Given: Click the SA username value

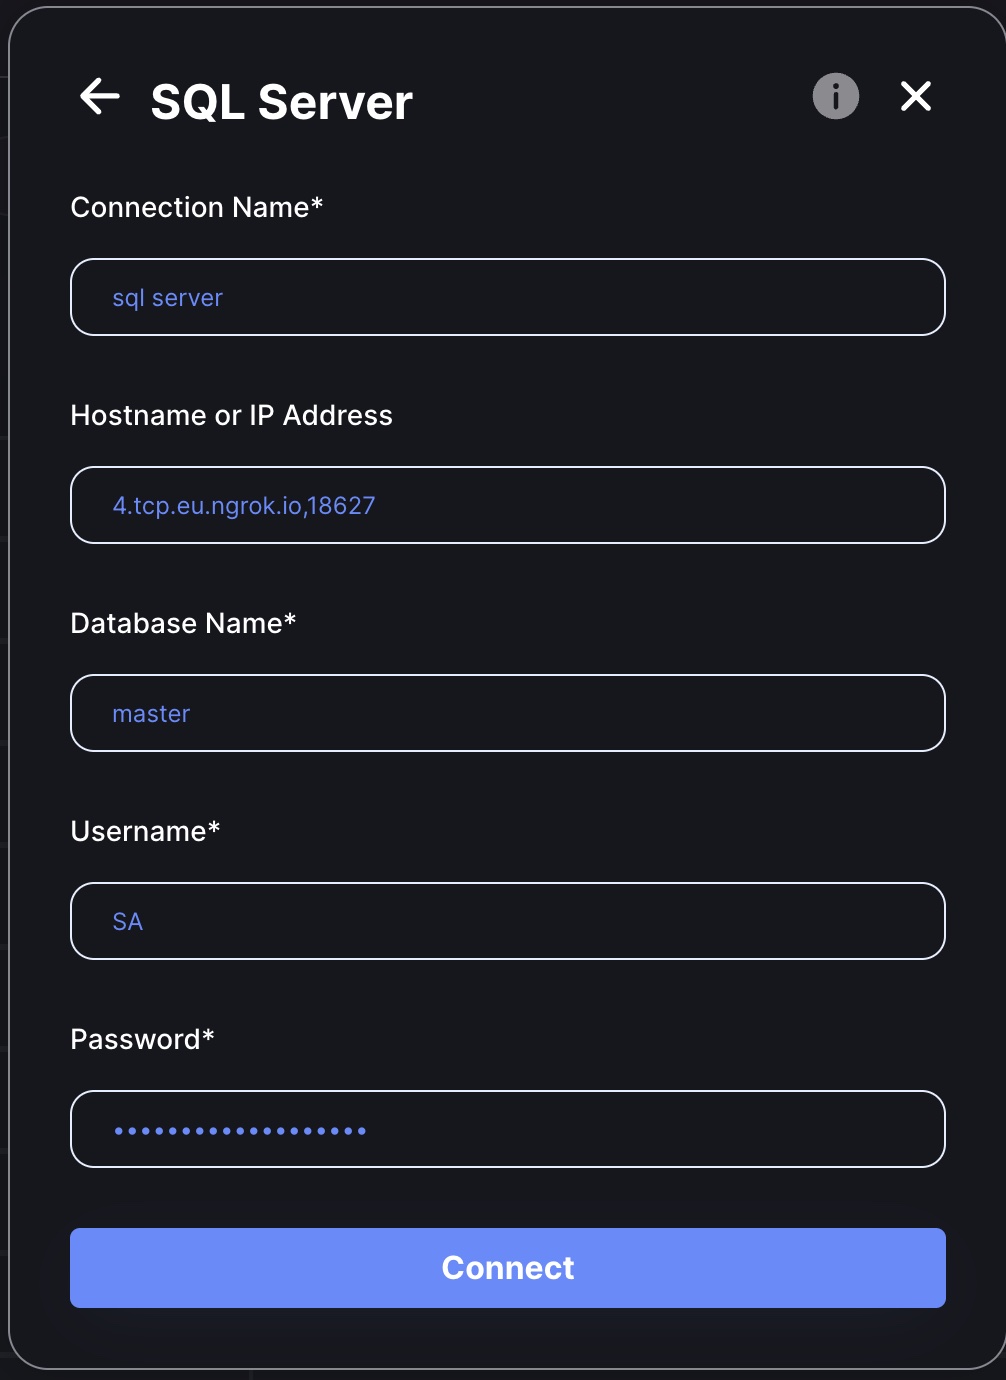Looking at the screenshot, I should (128, 922).
